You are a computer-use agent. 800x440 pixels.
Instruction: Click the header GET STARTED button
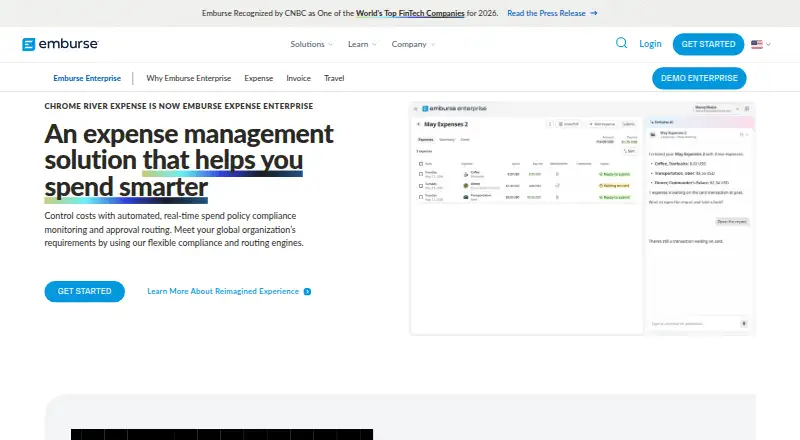tap(708, 44)
